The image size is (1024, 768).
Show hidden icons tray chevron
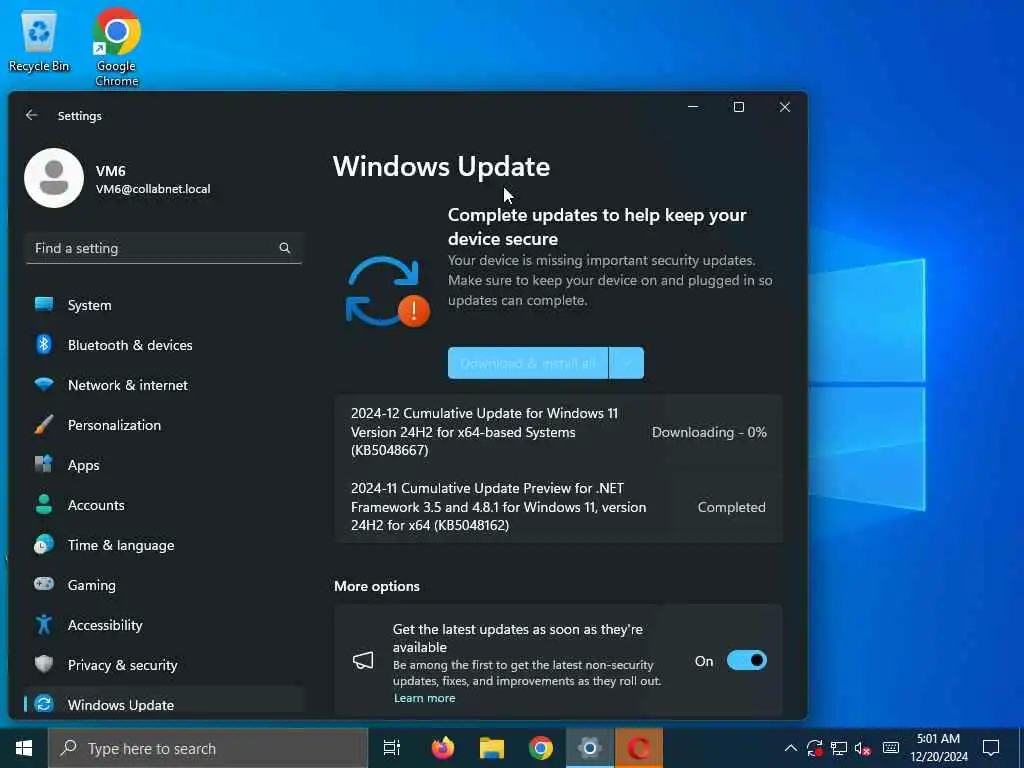(x=791, y=748)
